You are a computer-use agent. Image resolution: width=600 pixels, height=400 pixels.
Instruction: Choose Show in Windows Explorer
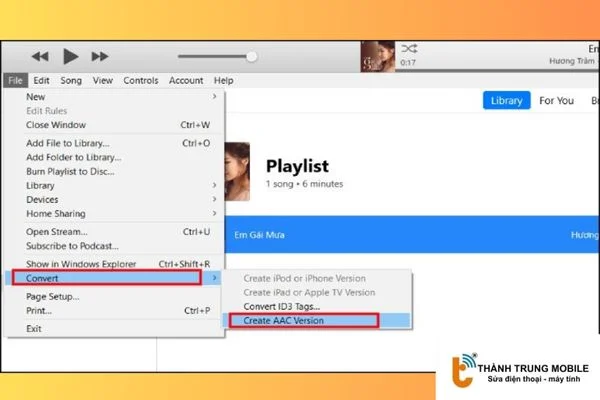114,264
